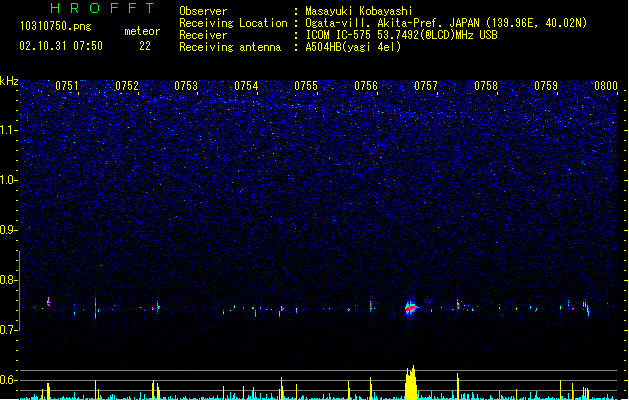Click the 0754 time marker
Image resolution: width=629 pixels, height=400 pixels.
(x=246, y=86)
